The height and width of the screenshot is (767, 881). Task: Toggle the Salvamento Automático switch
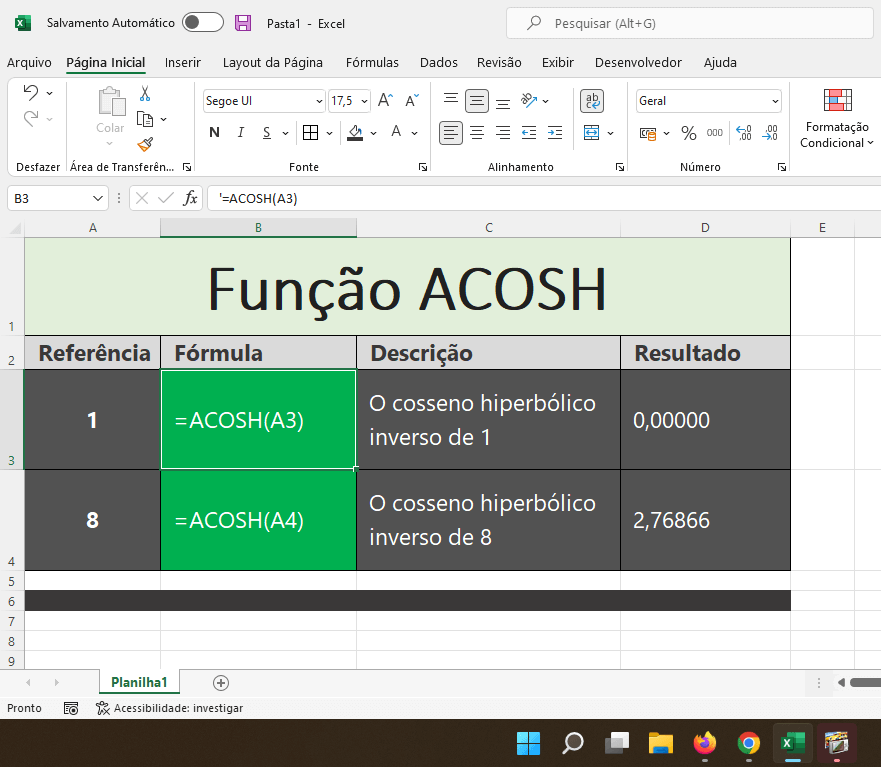(202, 23)
